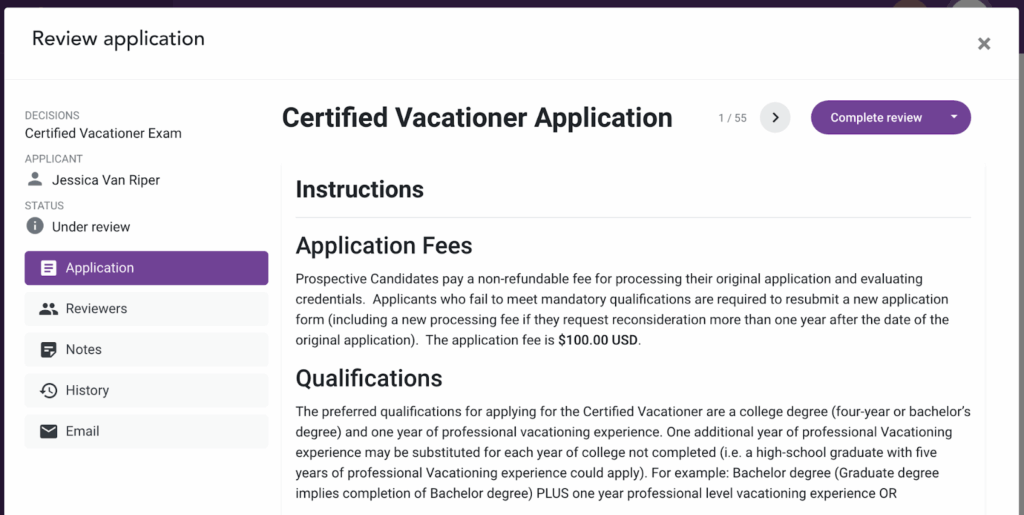Go to the next application with the chevron
The image size is (1024, 515).
775,117
